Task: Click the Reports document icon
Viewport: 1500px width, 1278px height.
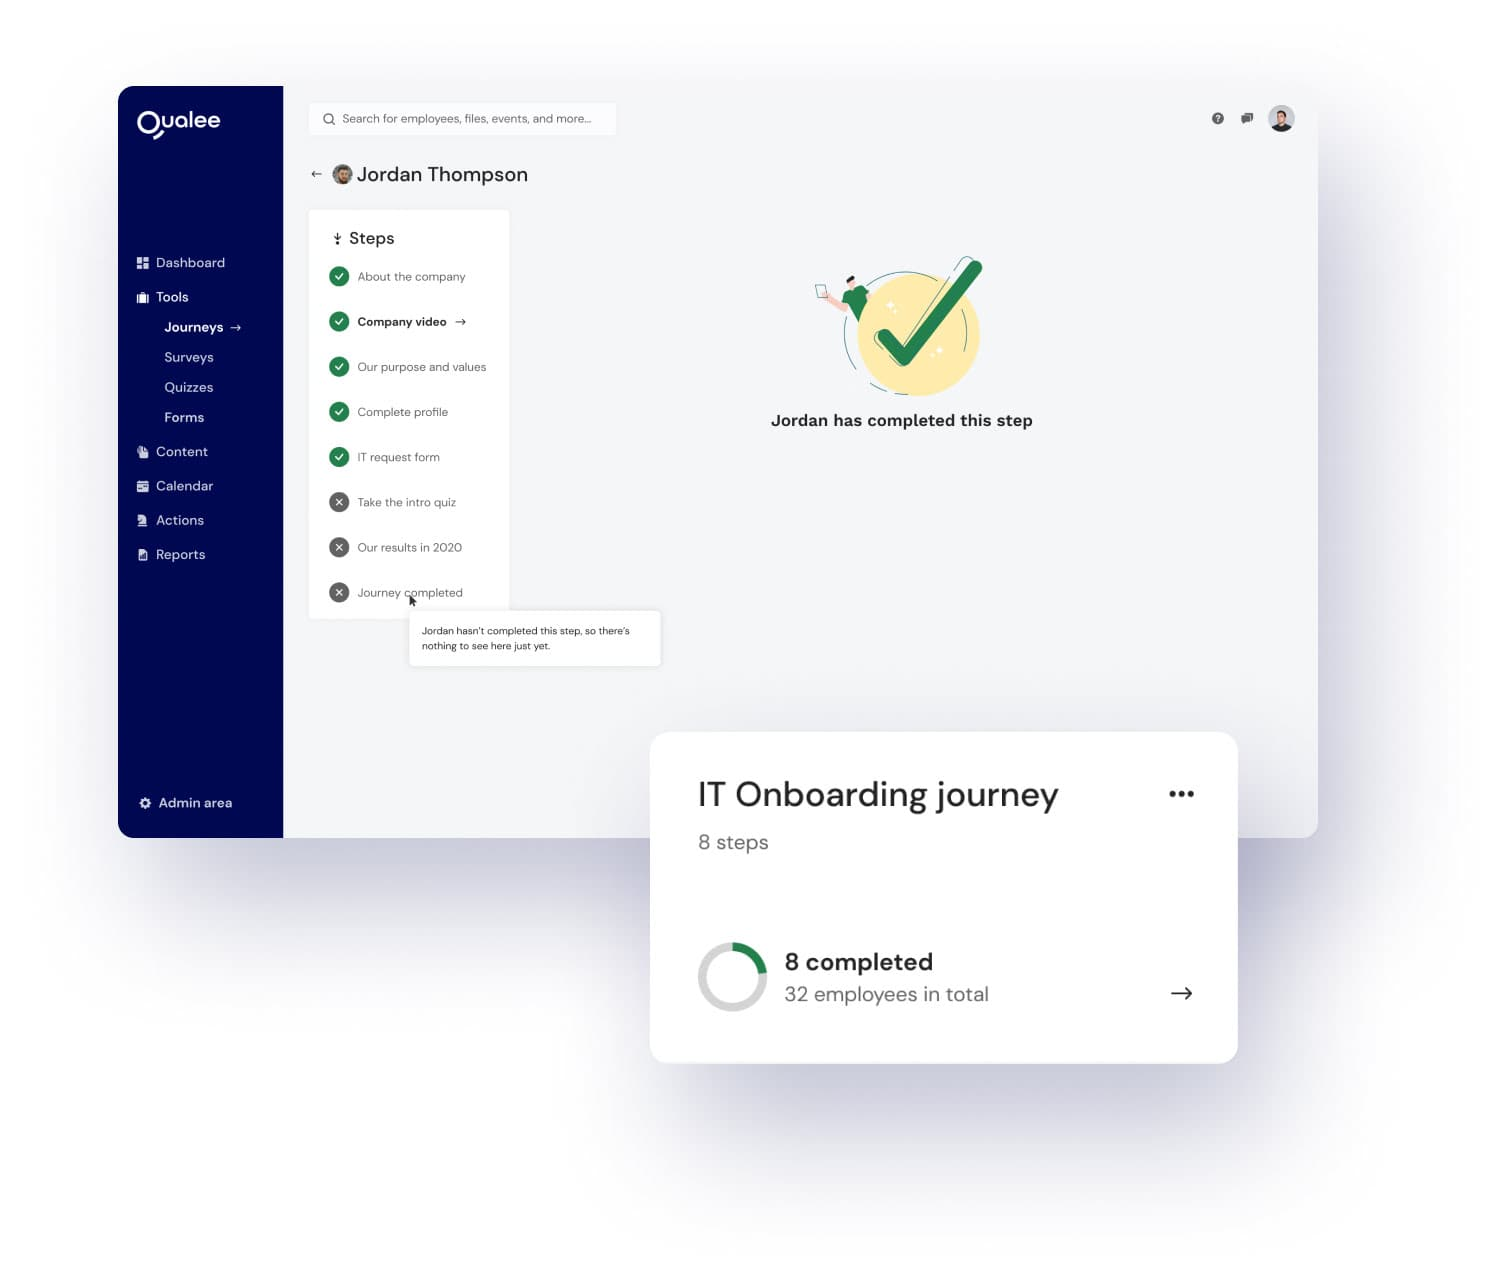Action: [142, 555]
